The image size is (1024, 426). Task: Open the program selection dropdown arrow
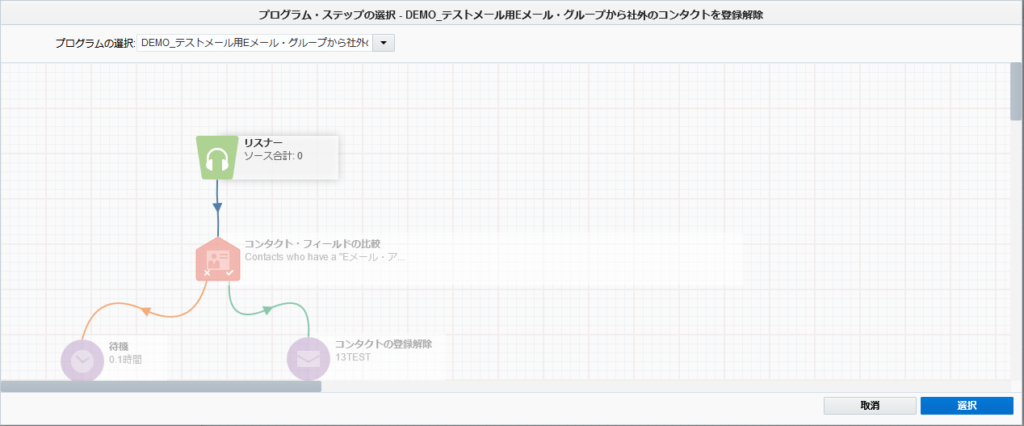point(385,43)
